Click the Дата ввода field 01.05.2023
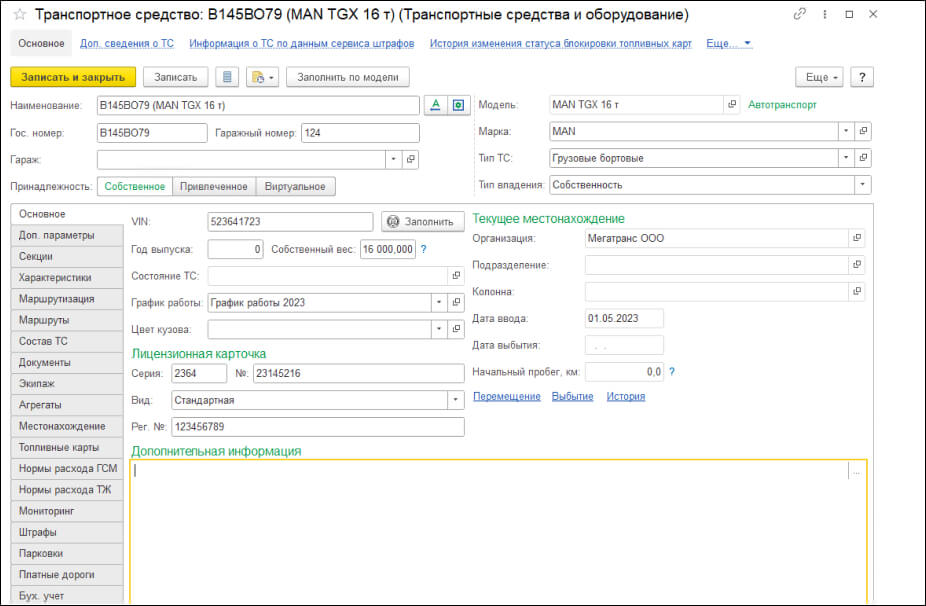This screenshot has width=926, height=606. [624, 318]
